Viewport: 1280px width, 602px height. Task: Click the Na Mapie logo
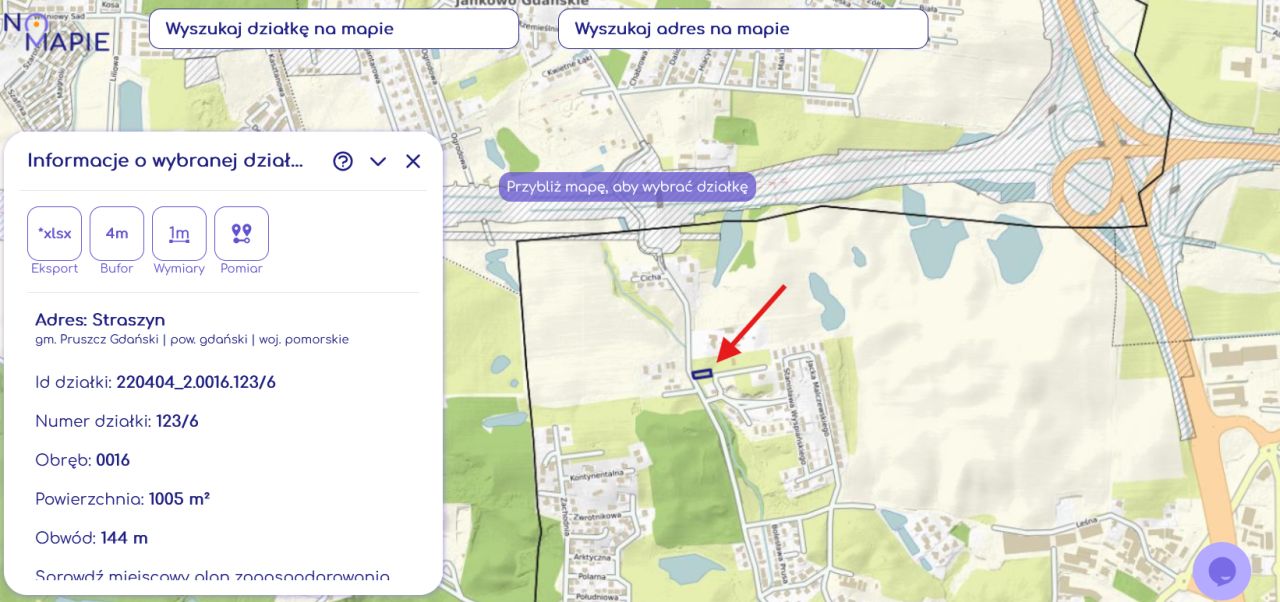[56, 31]
